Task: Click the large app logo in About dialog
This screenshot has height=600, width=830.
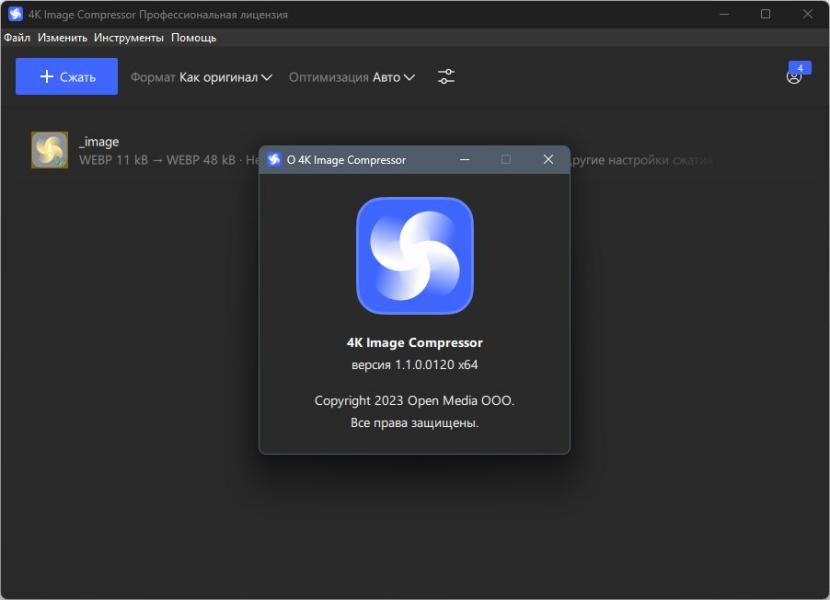Action: [414, 256]
